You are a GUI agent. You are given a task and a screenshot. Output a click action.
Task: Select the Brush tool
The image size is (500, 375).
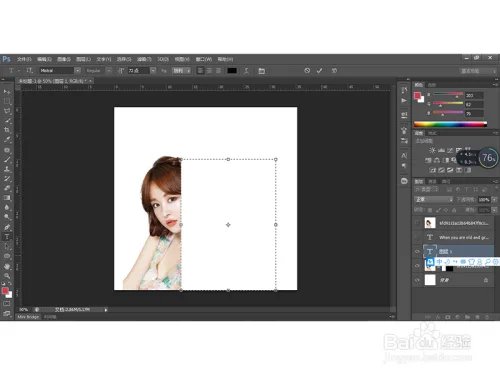click(7, 160)
